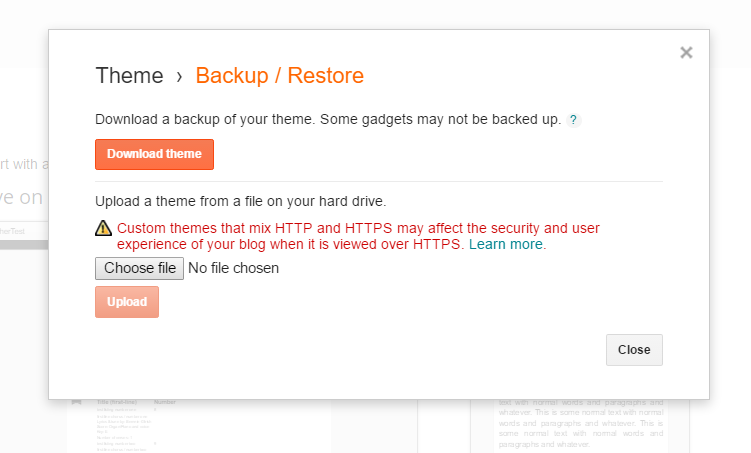Click the faded Title (first-line) table header
Screen dimensions: 751x453
pos(117,402)
